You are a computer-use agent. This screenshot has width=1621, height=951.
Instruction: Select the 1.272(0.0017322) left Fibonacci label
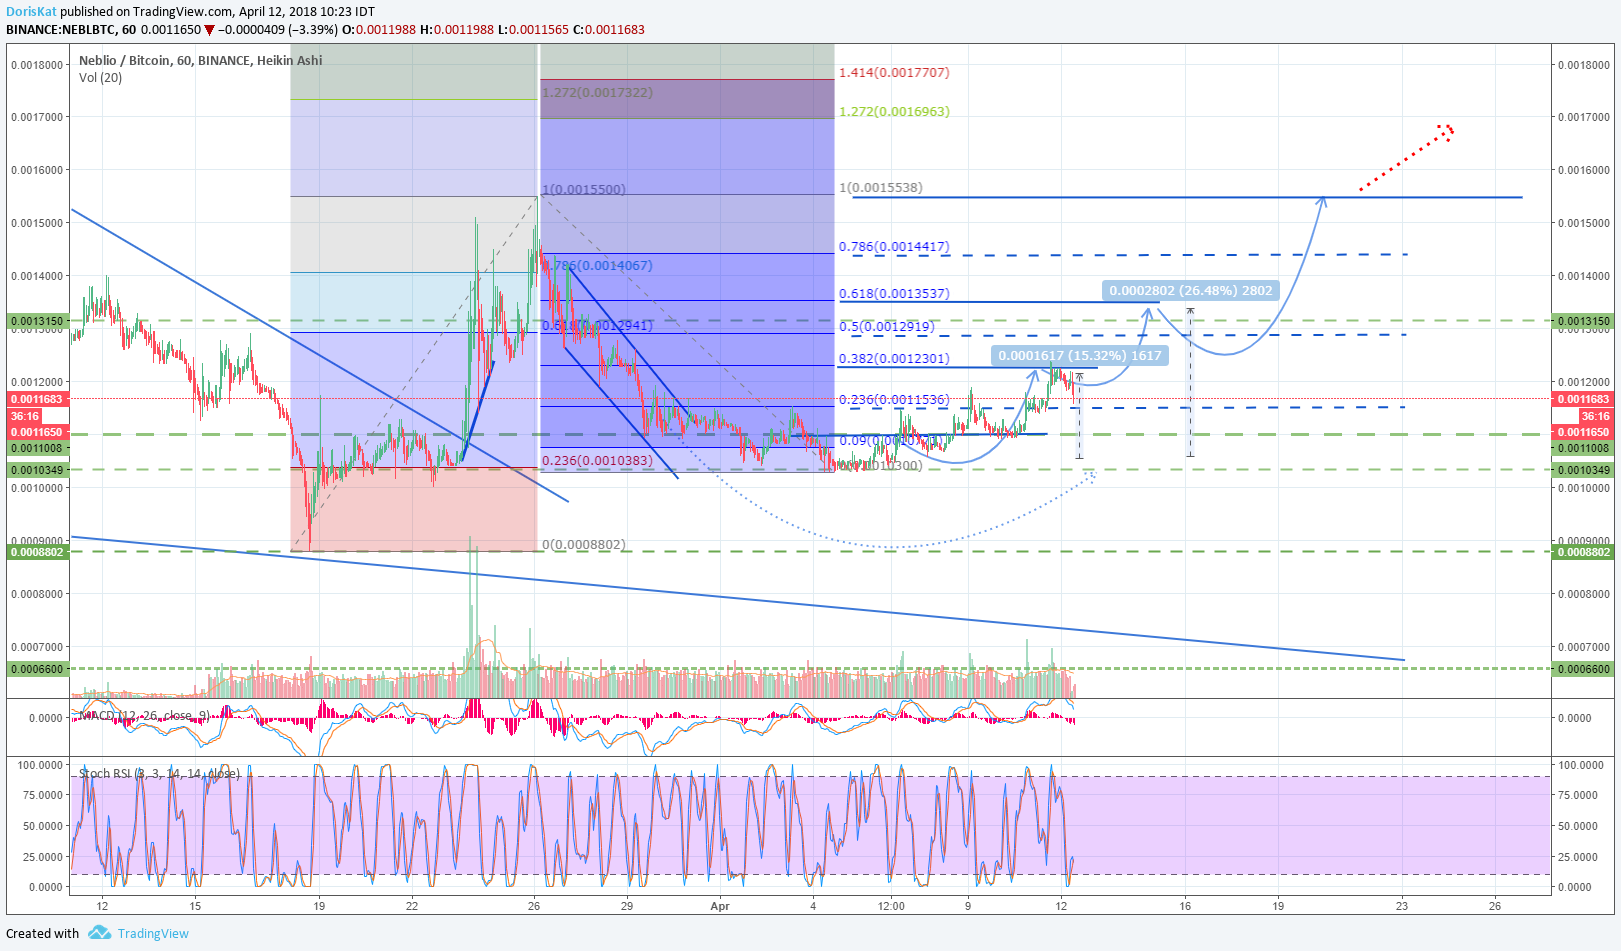tap(598, 93)
